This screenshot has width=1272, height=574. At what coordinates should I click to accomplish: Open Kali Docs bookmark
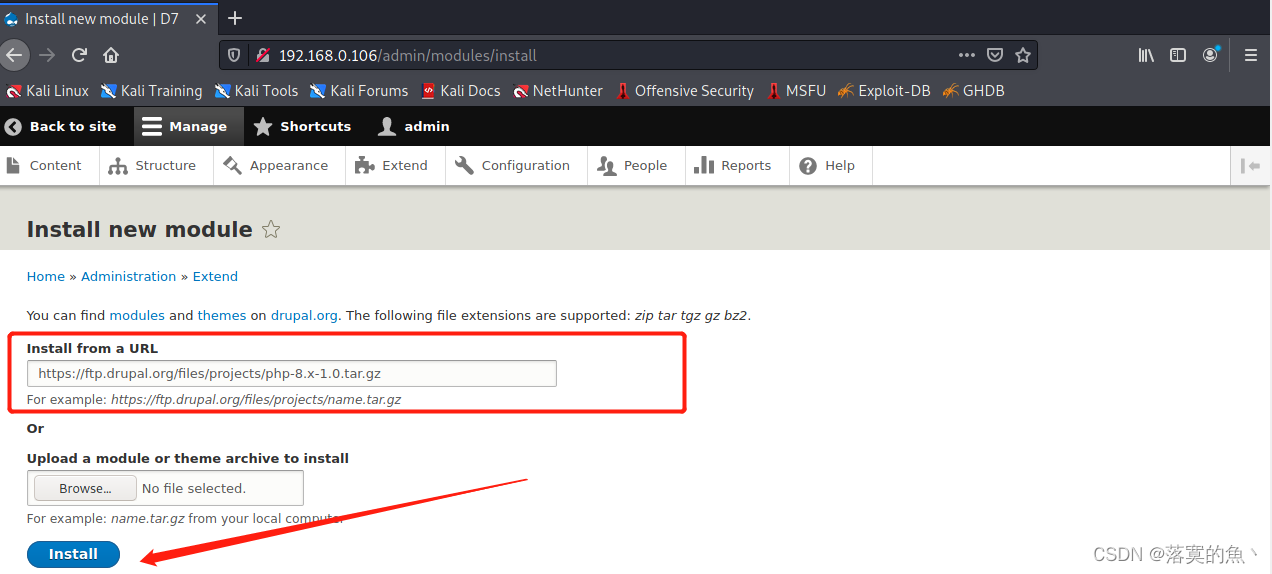point(461,90)
